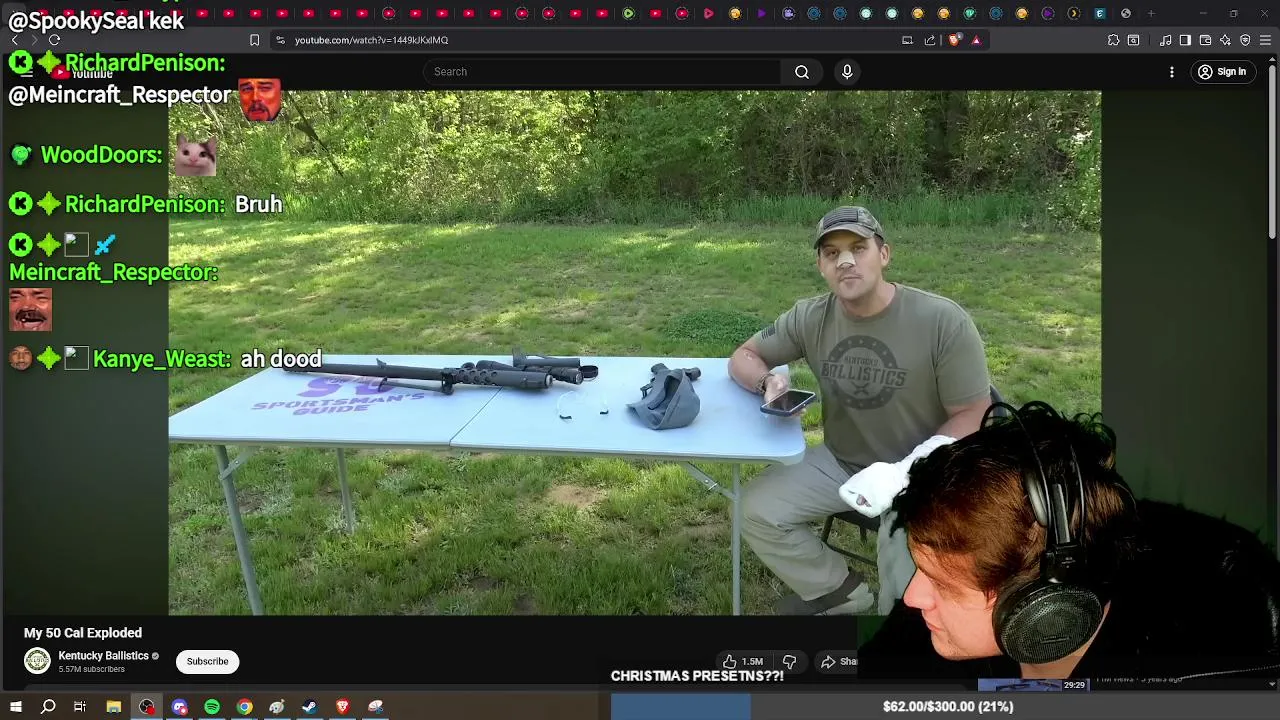Like the video with thumbs up
The width and height of the screenshot is (1280, 720).
coord(743,661)
